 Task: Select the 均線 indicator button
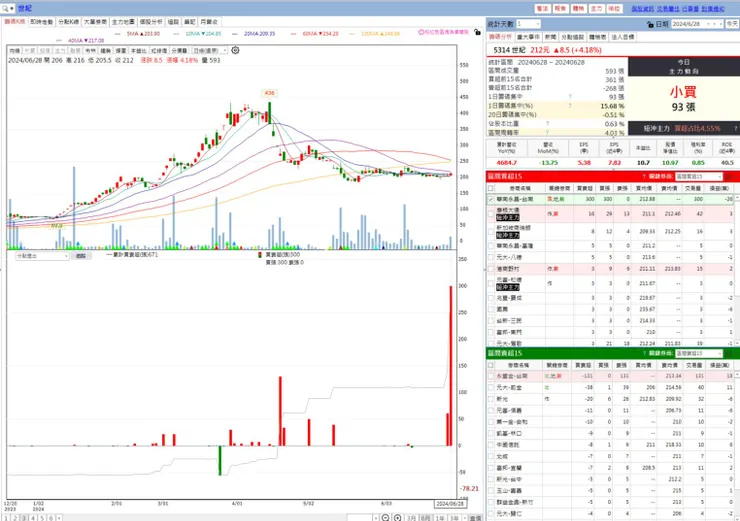tap(15, 50)
